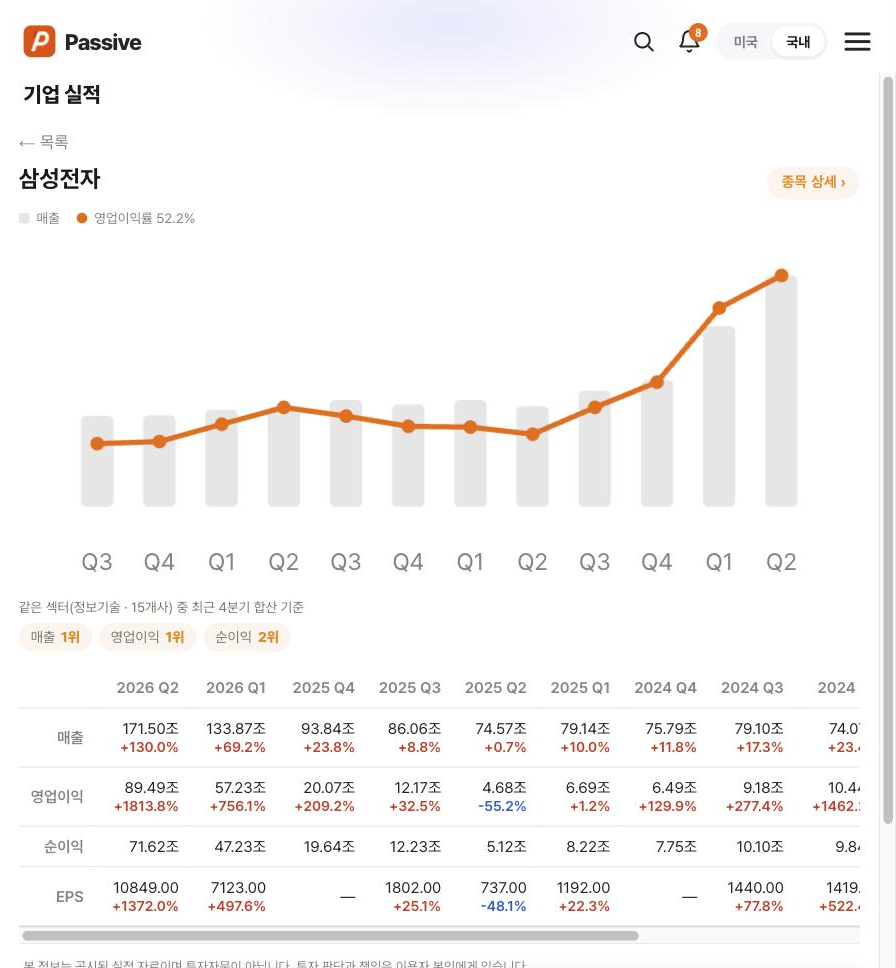Click the 기업 실적 page heading
The width and height of the screenshot is (896, 968).
(x=62, y=94)
